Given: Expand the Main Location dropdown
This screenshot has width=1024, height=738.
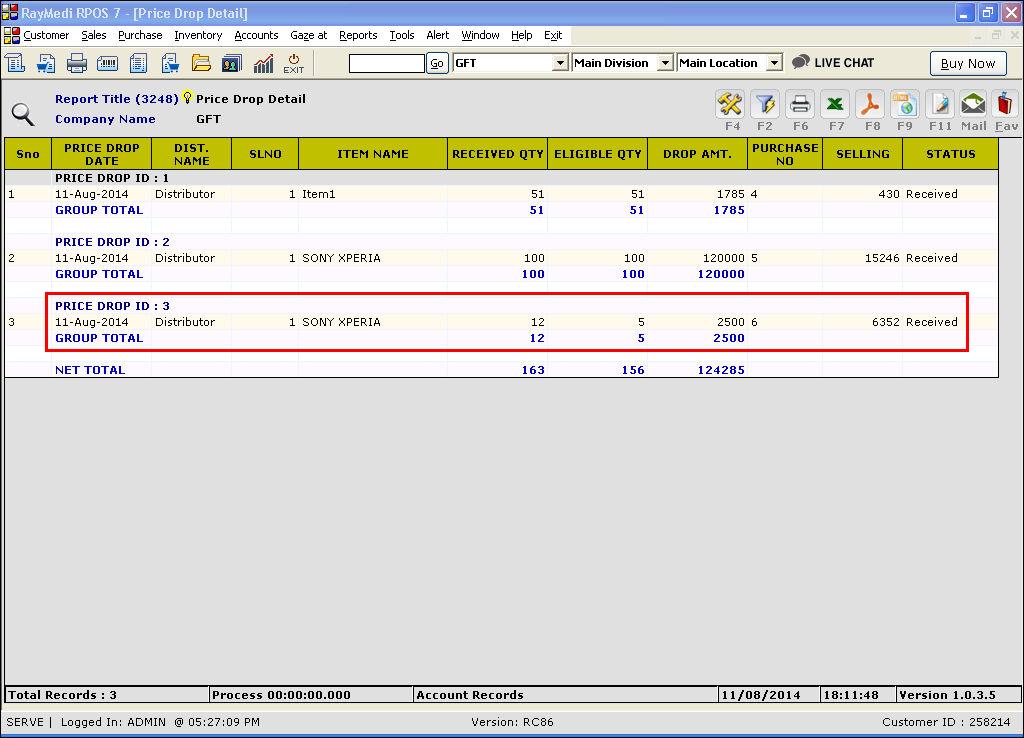Looking at the screenshot, I should coord(774,63).
